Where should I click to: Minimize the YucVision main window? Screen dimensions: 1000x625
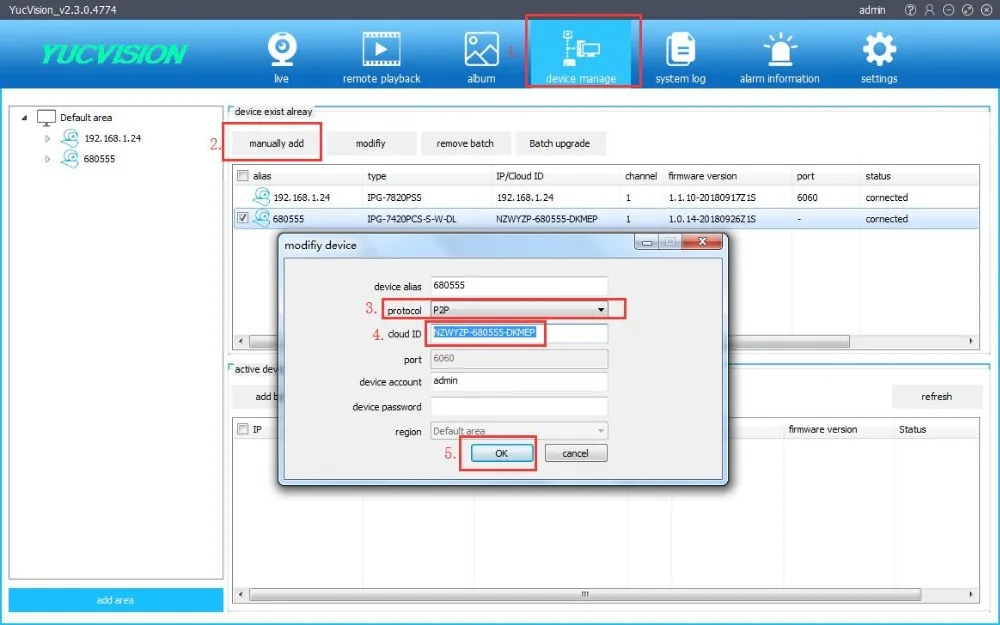pos(948,10)
